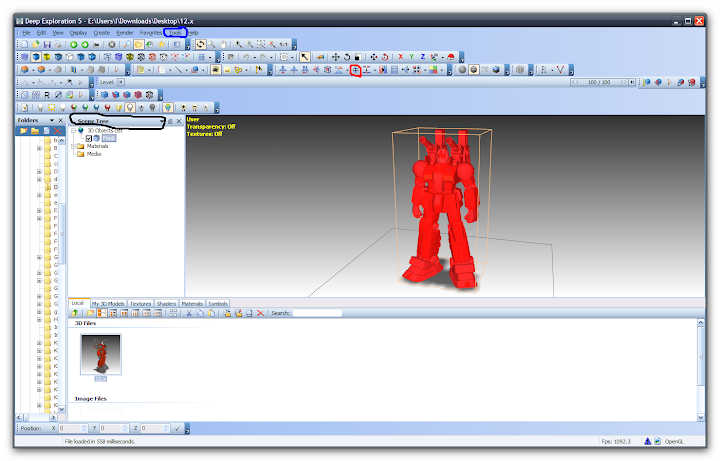Open the Folders panel dropdown arrow
This screenshot has height=461, width=720.
point(52,120)
